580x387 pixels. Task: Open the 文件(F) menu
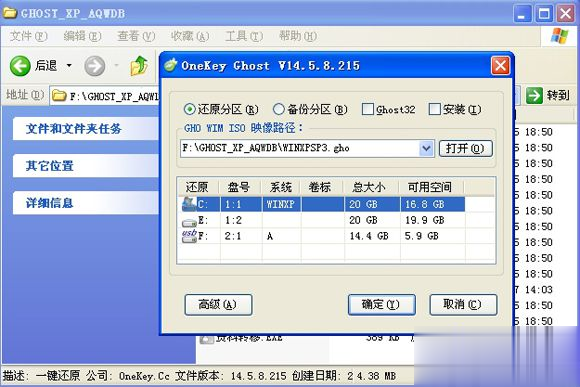pos(28,36)
